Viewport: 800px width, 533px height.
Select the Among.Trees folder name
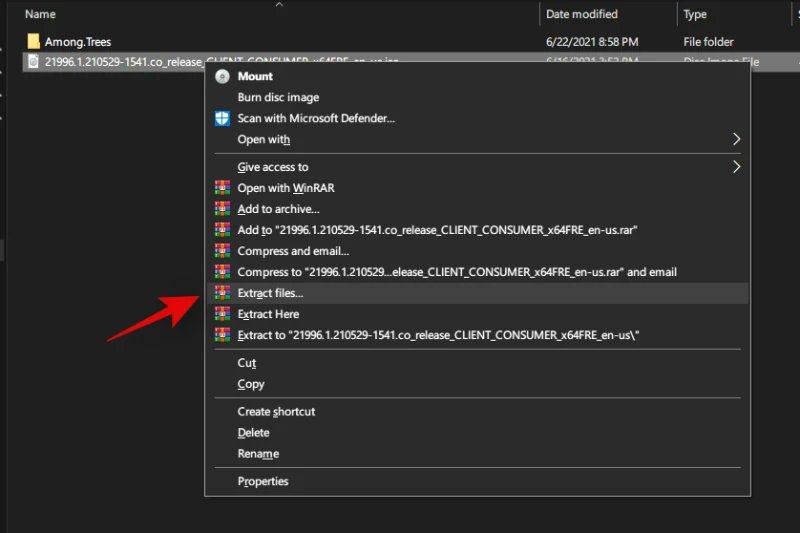78,42
